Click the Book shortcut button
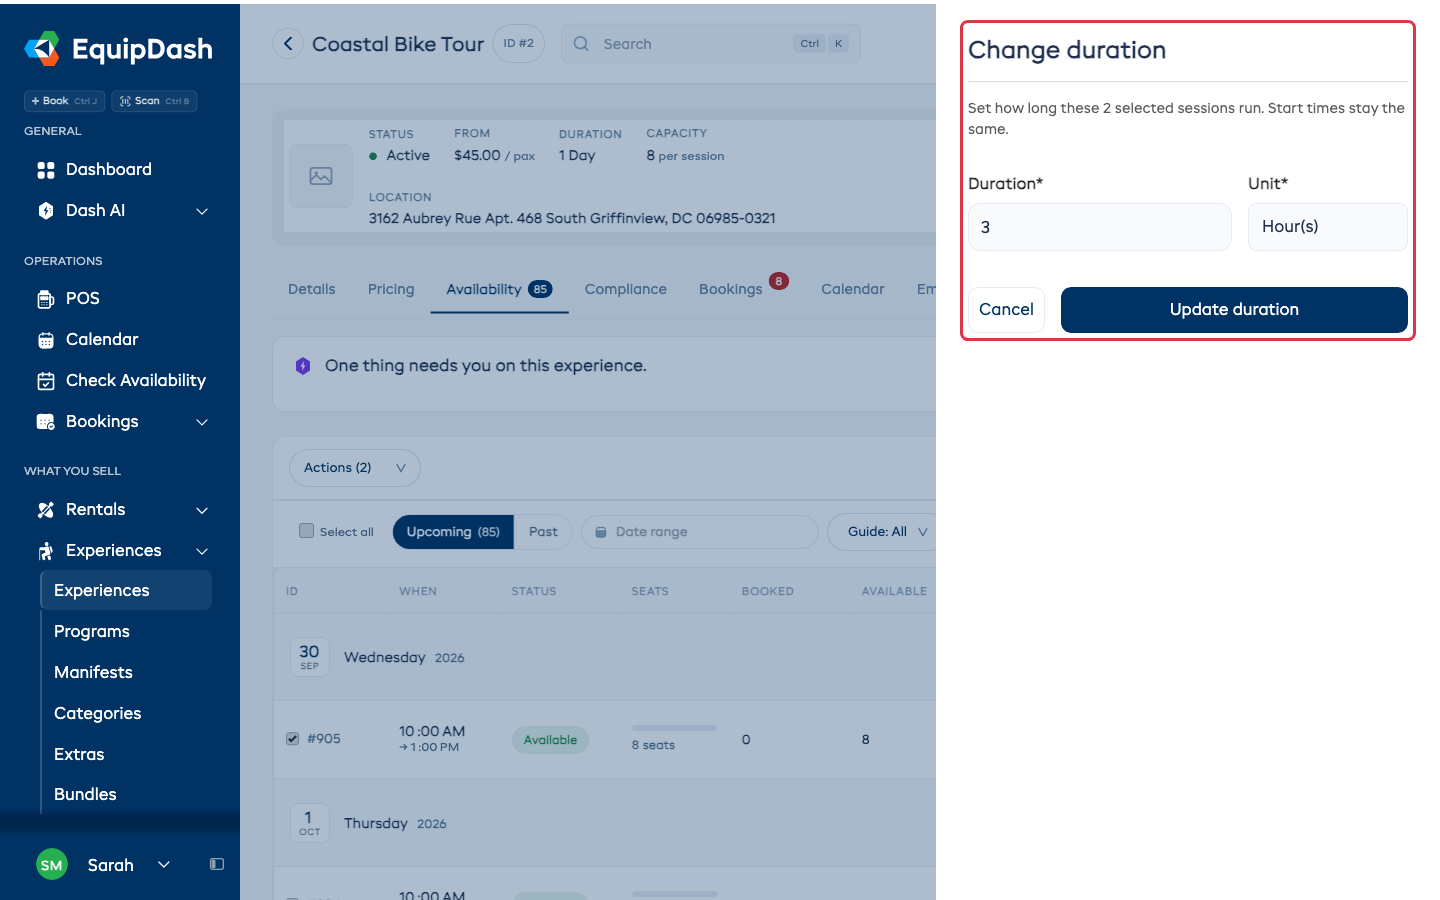The width and height of the screenshot is (1440, 900). point(64,101)
